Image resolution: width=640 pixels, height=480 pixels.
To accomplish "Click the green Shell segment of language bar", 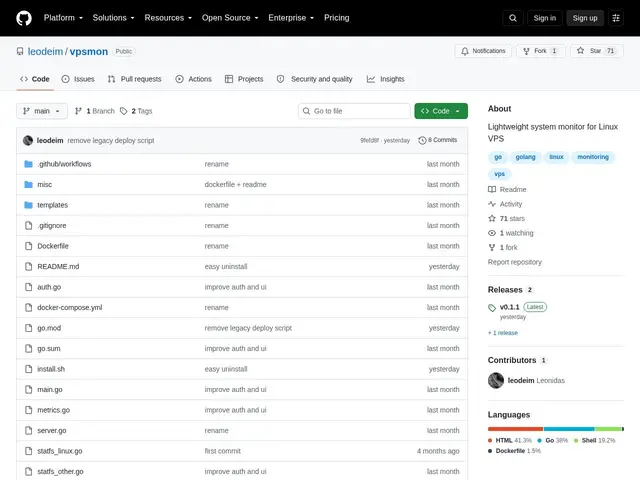I will pos(608,429).
